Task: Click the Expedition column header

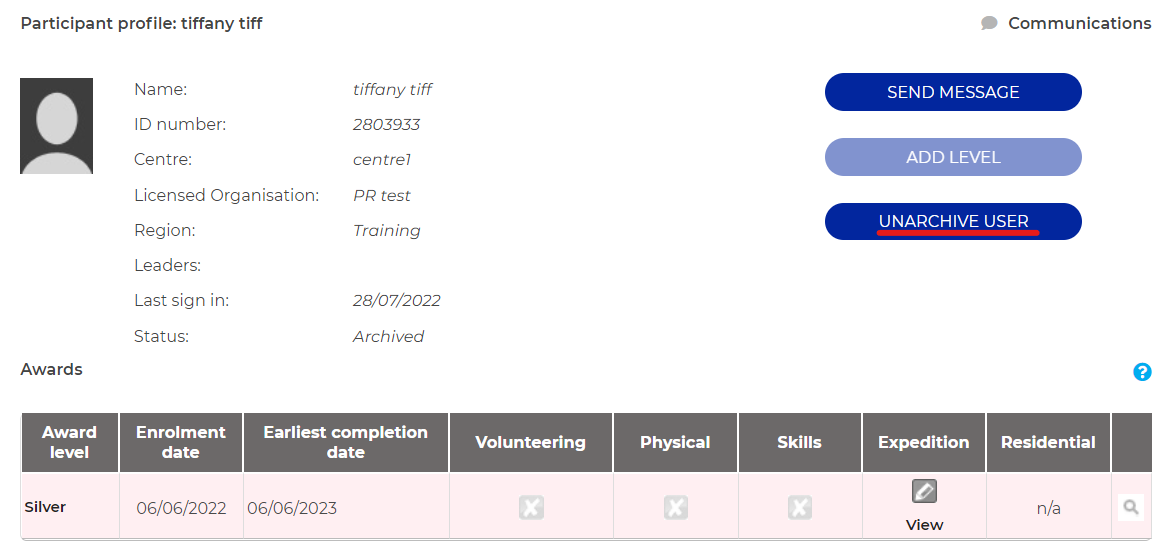Action: tap(924, 442)
